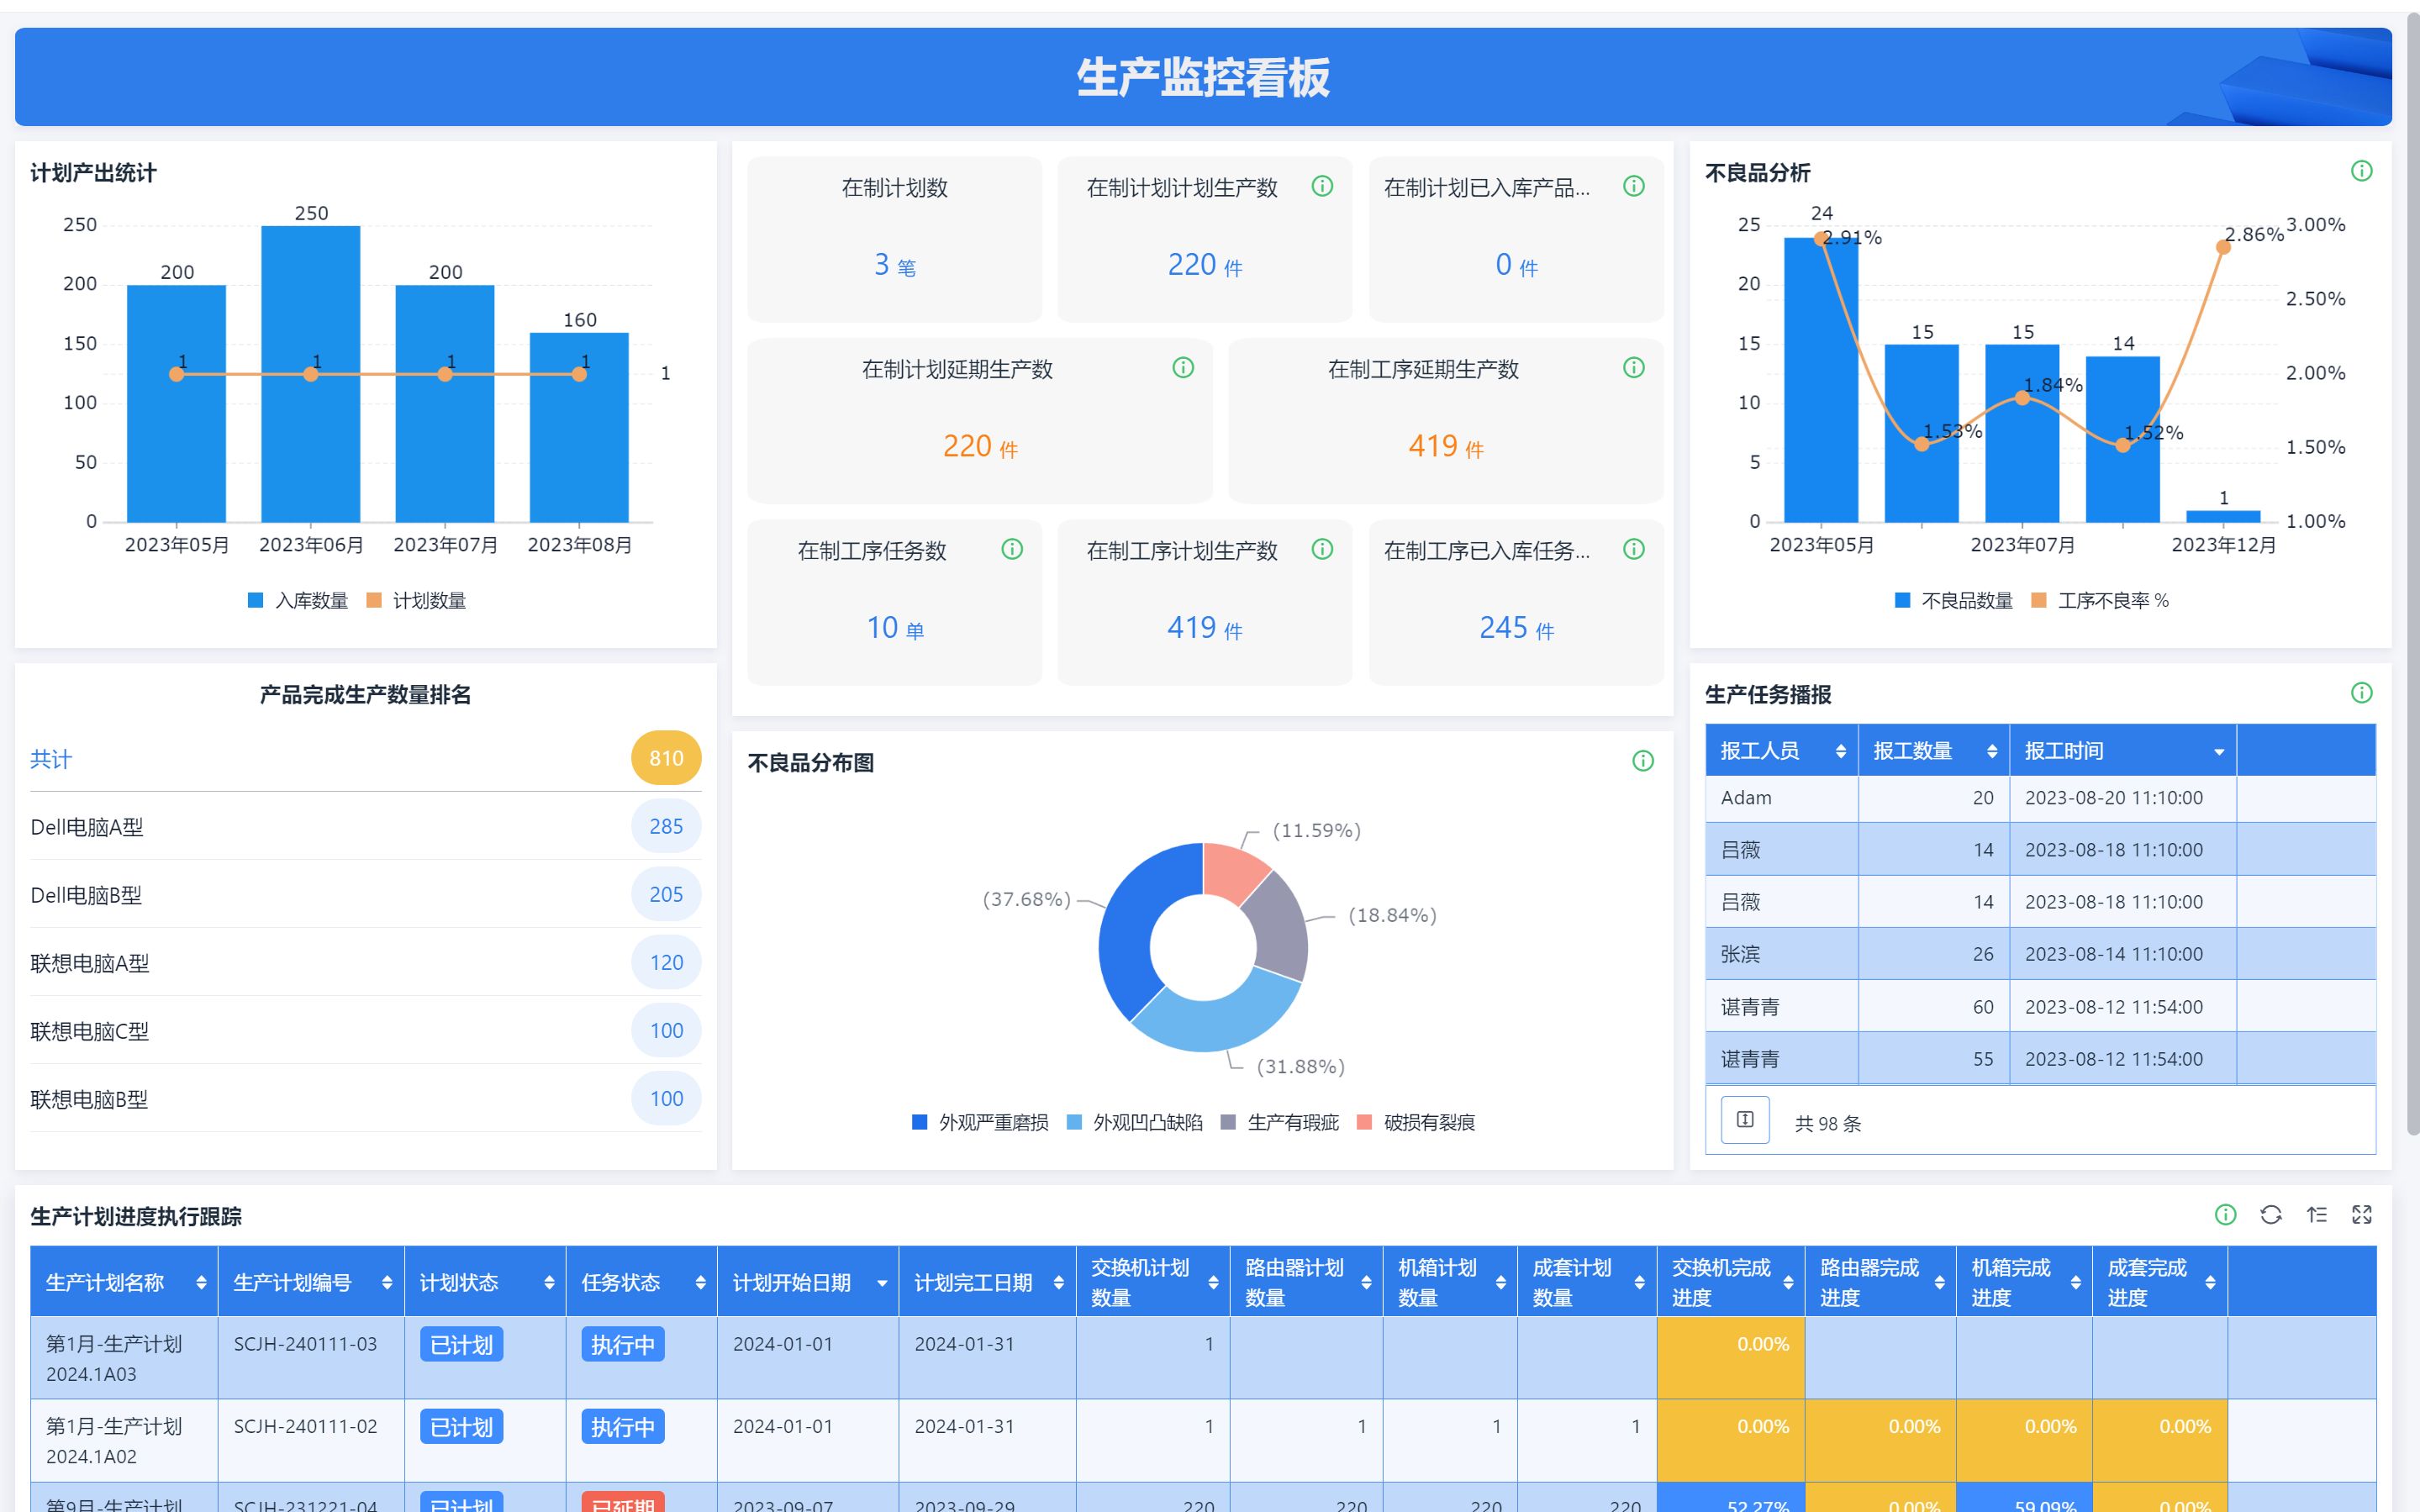The width and height of the screenshot is (2420, 1512).
Task: Click the sort-order icon above the progress table
Action: 2317,1214
